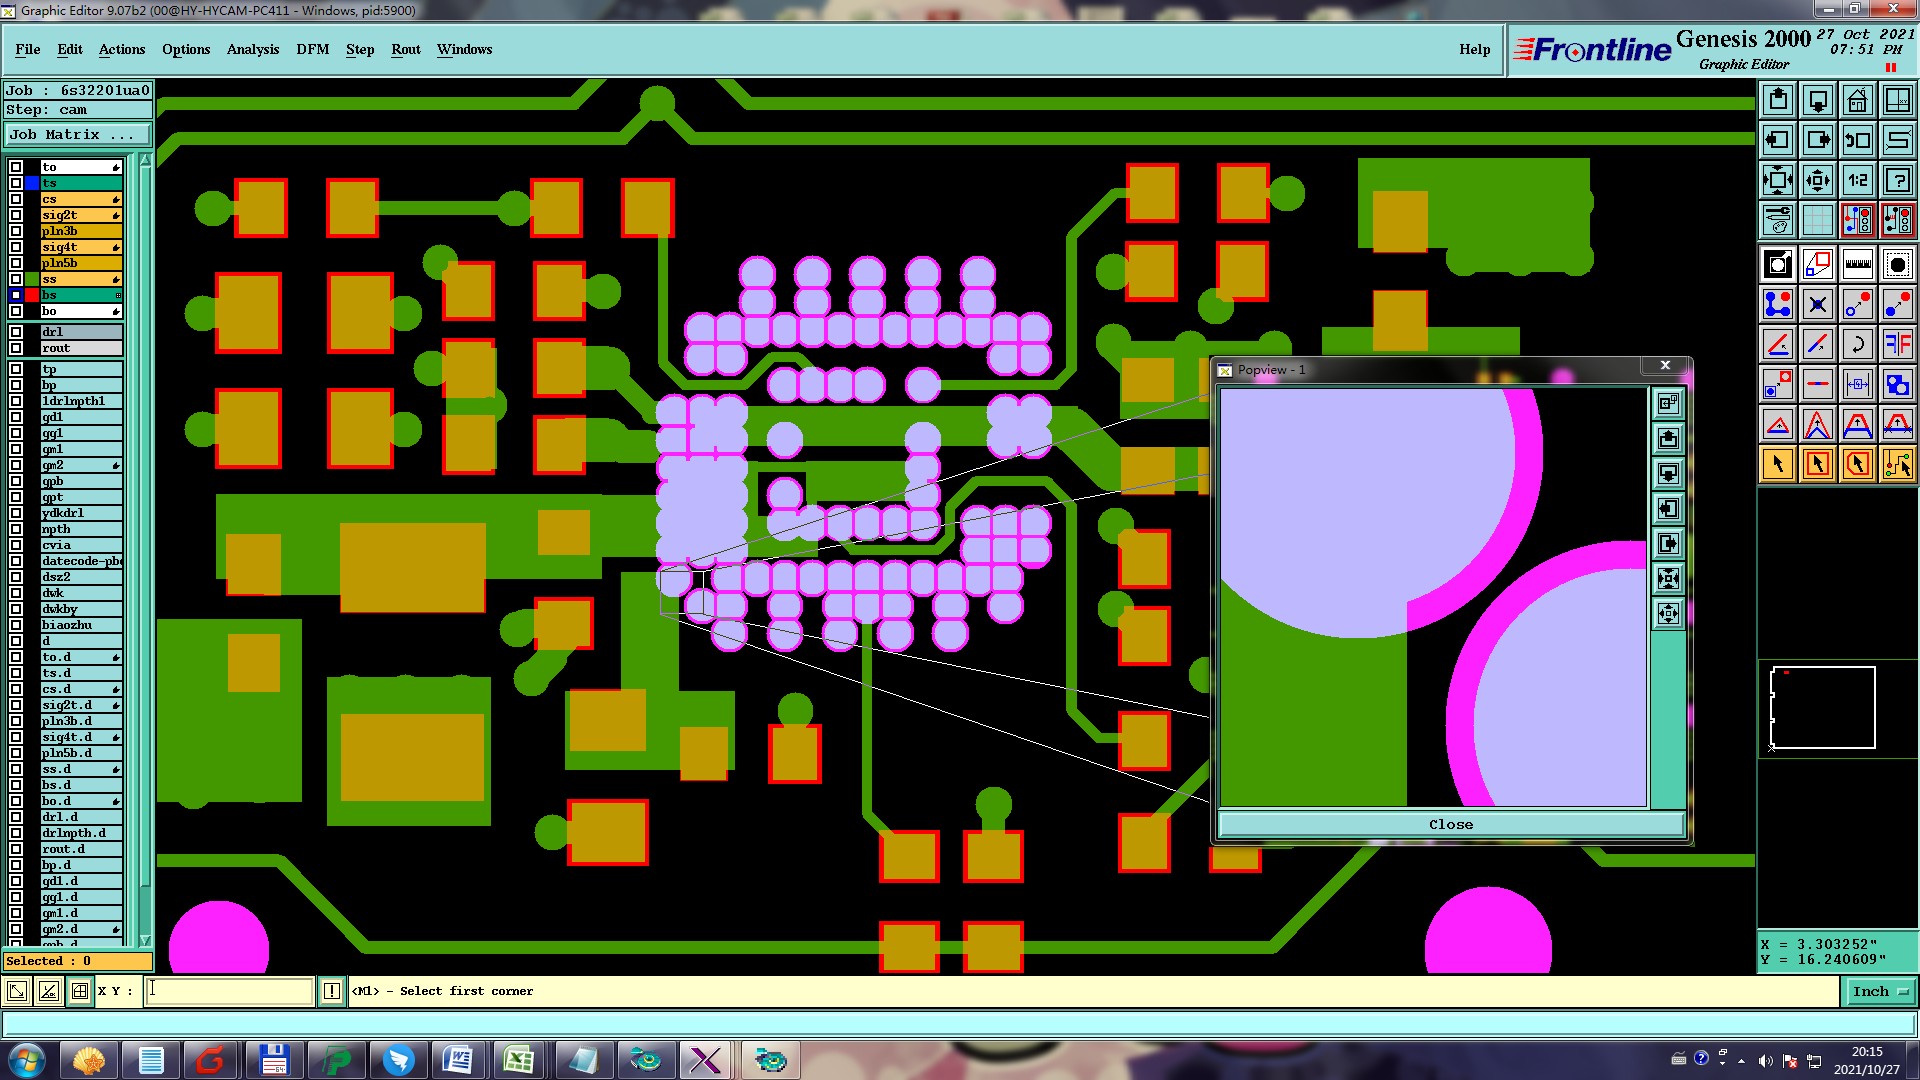This screenshot has height=1080, width=1920.
Task: Click the 1:2 zoom scale icon
Action: 1858,180
